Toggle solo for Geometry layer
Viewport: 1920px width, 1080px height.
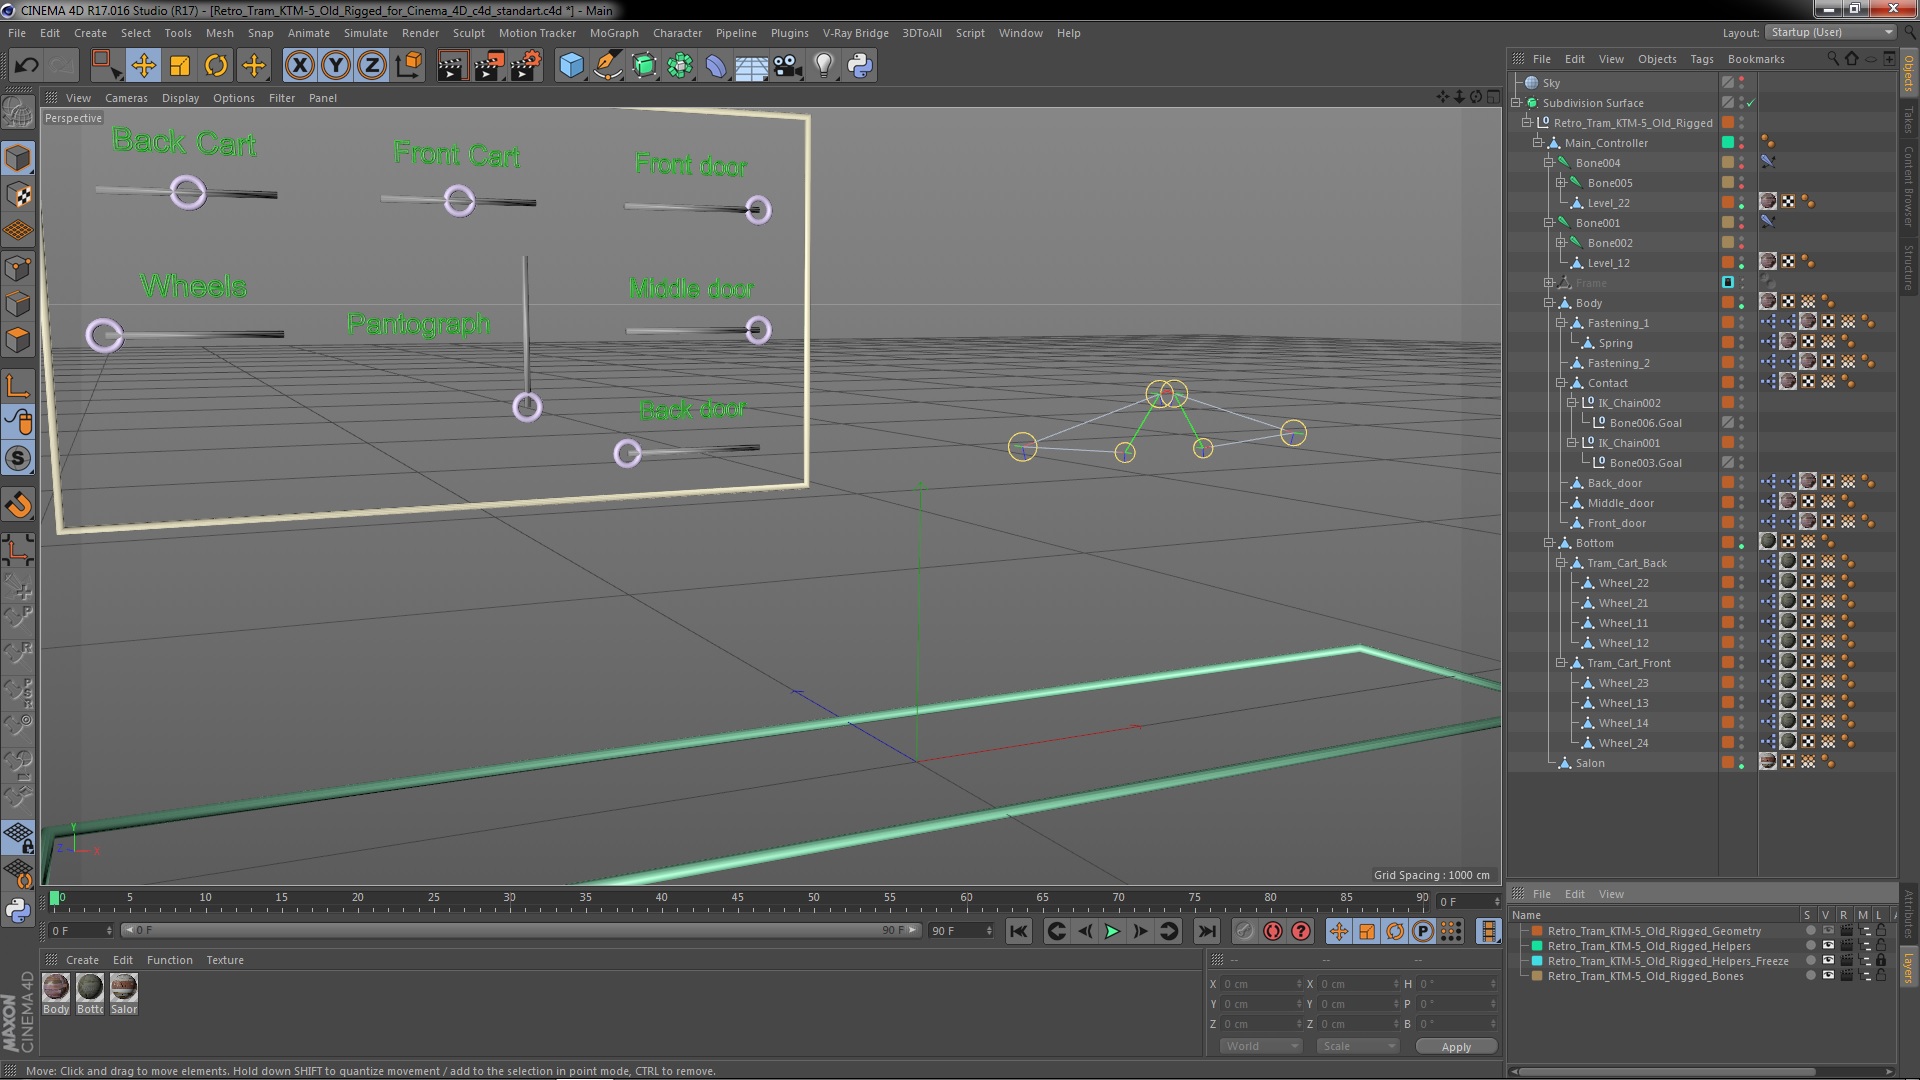pos(1810,931)
